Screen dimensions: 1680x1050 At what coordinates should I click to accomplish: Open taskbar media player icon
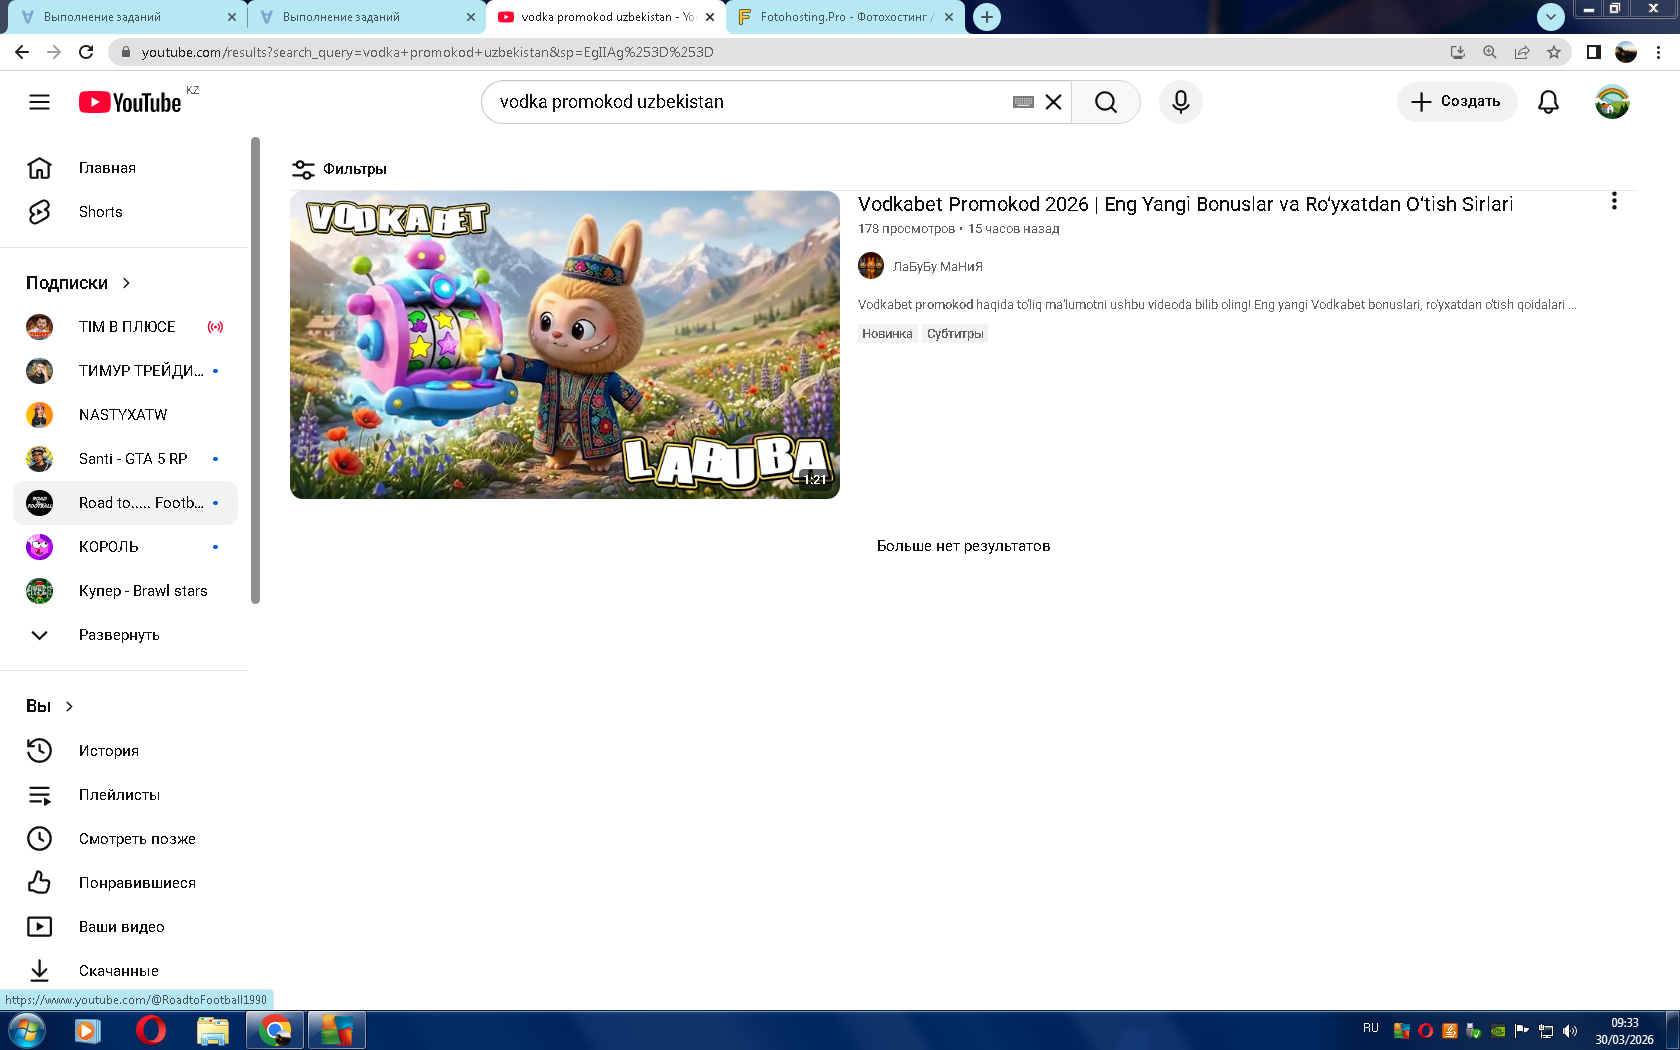[x=88, y=1030]
